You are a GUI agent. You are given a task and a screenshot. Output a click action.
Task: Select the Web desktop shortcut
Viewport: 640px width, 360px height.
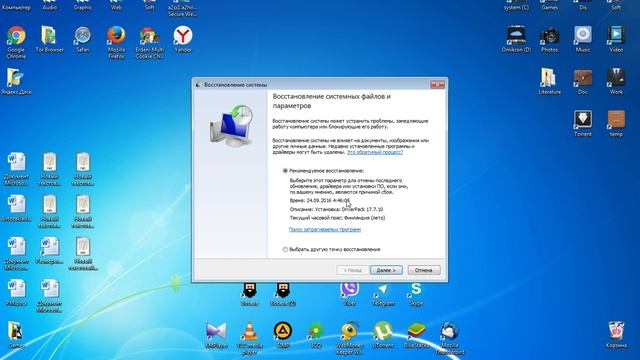116,5
